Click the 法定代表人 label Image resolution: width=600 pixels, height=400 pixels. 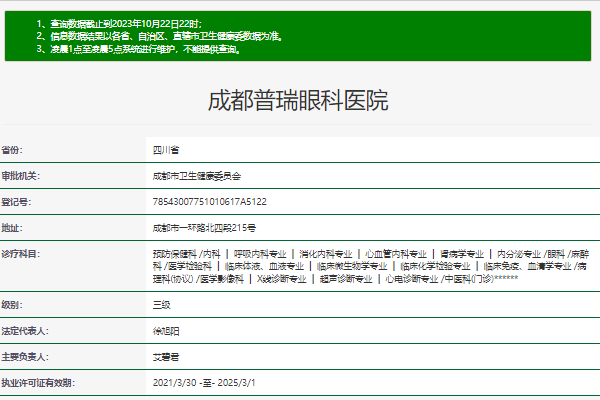tap(24, 331)
